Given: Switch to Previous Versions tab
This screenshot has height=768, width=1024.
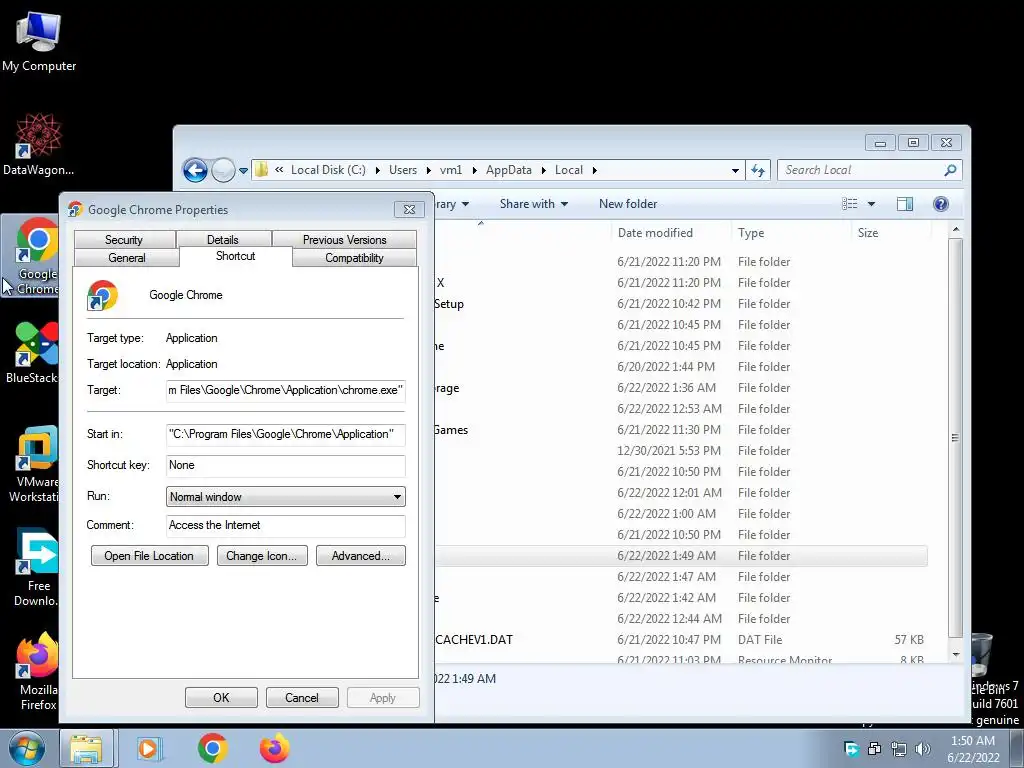Looking at the screenshot, I should (344, 240).
